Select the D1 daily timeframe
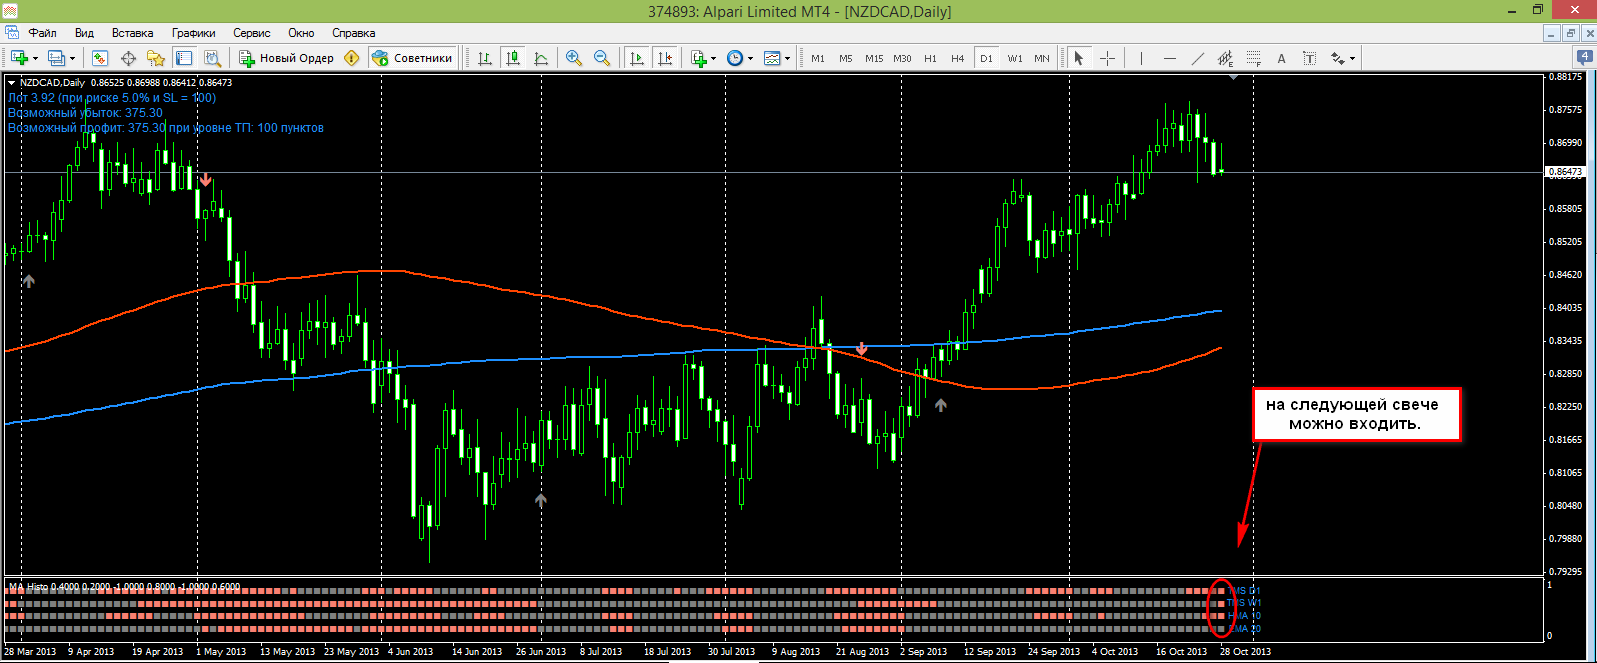 (986, 58)
